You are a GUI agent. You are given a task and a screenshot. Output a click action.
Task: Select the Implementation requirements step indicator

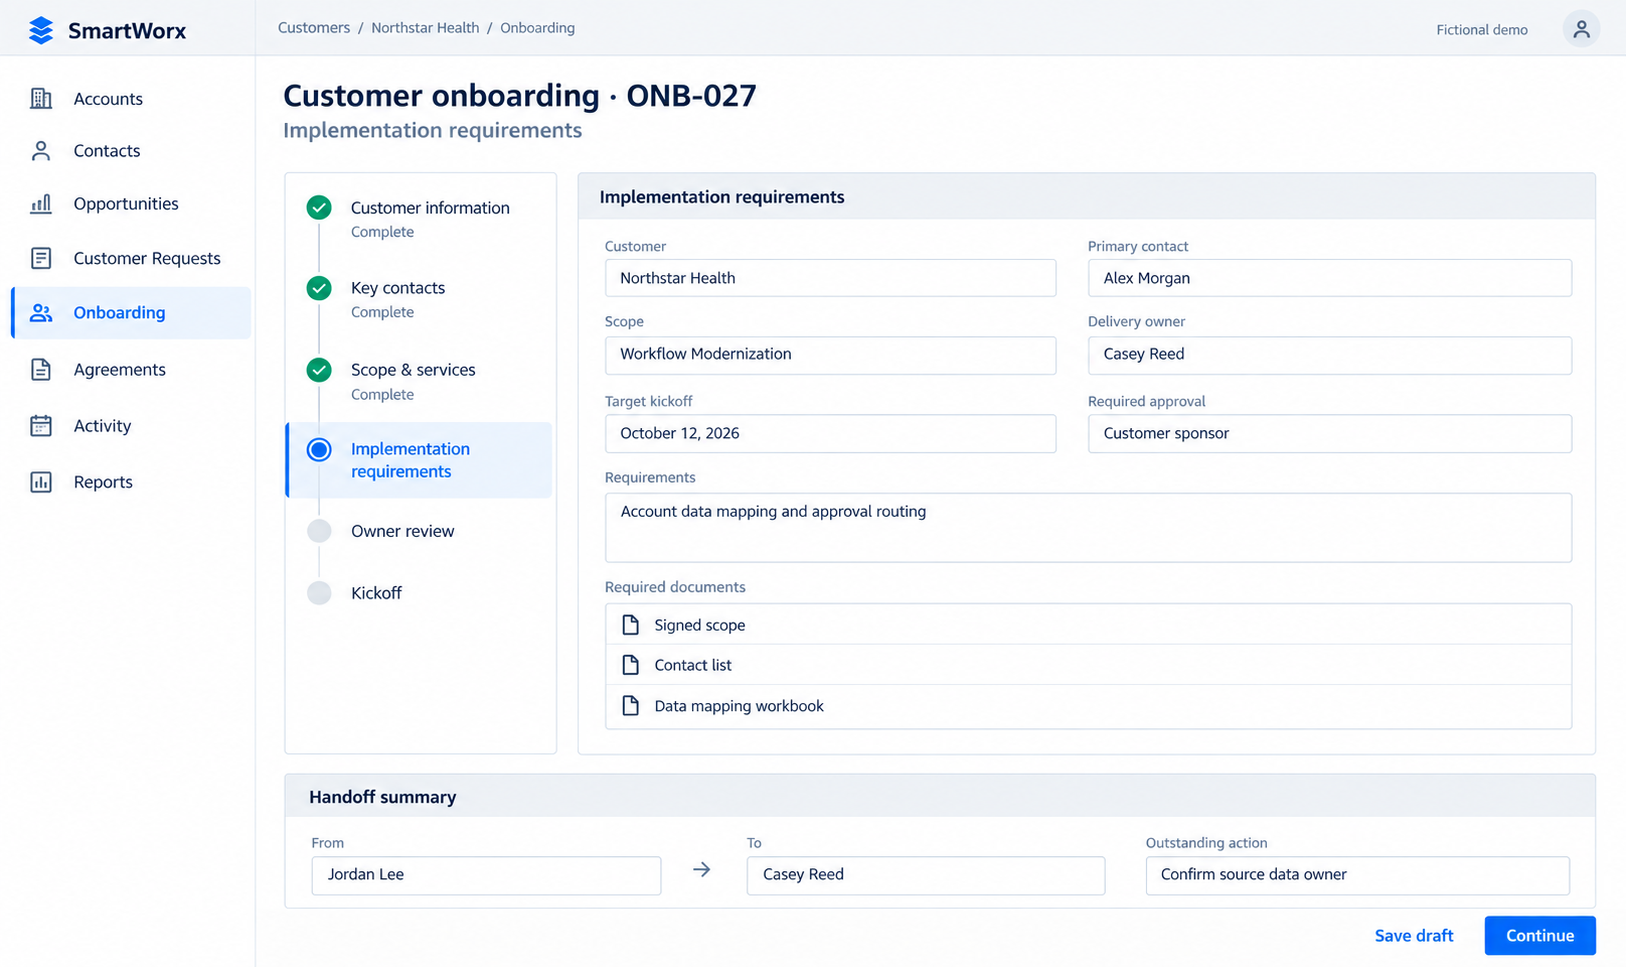tap(319, 450)
